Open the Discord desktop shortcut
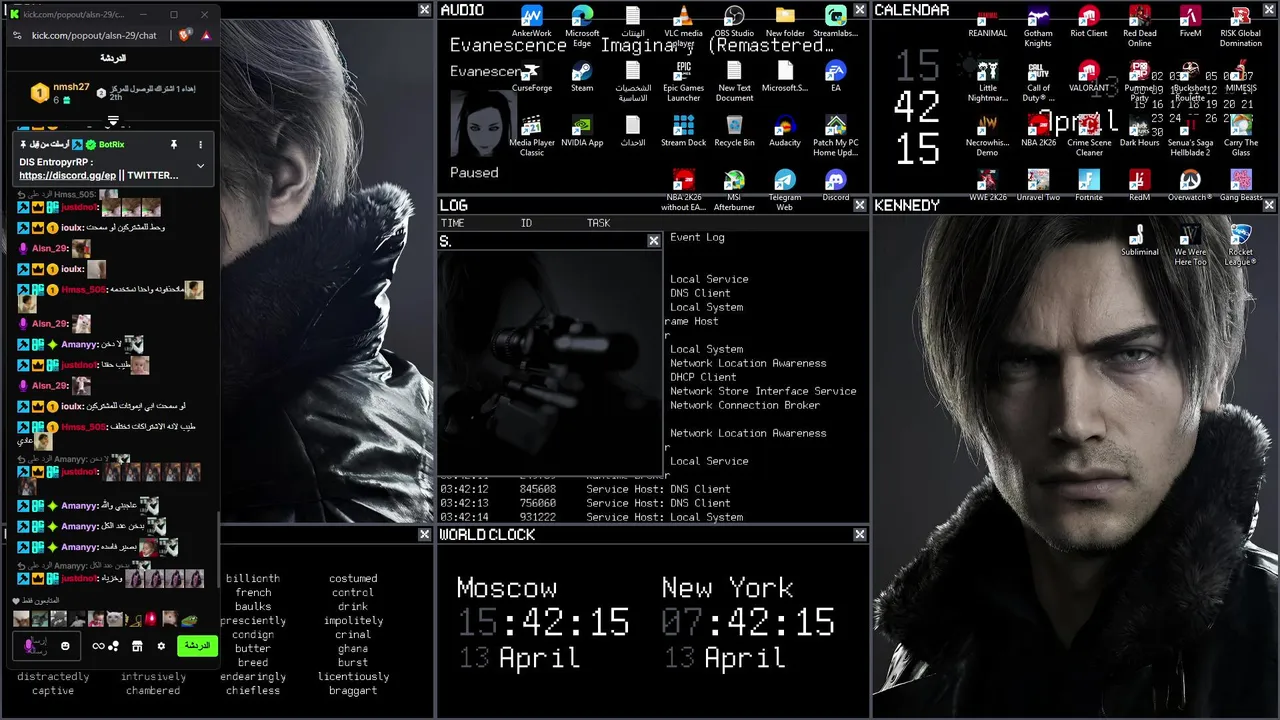1280x720 pixels. [x=836, y=186]
